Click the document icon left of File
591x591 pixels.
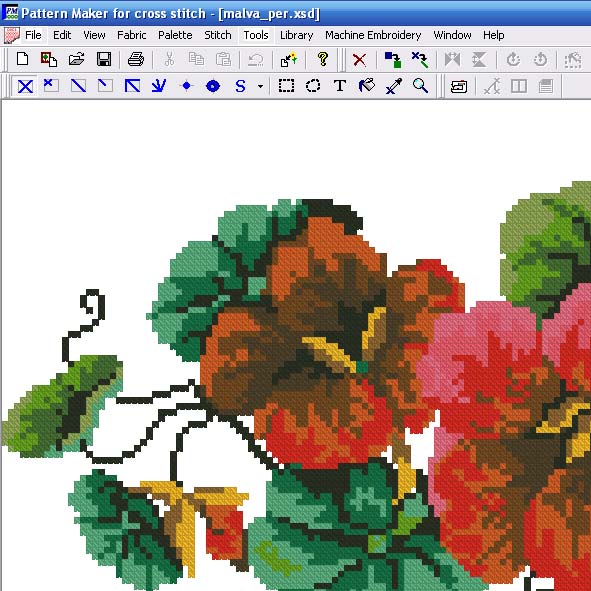pyautogui.click(x=11, y=35)
